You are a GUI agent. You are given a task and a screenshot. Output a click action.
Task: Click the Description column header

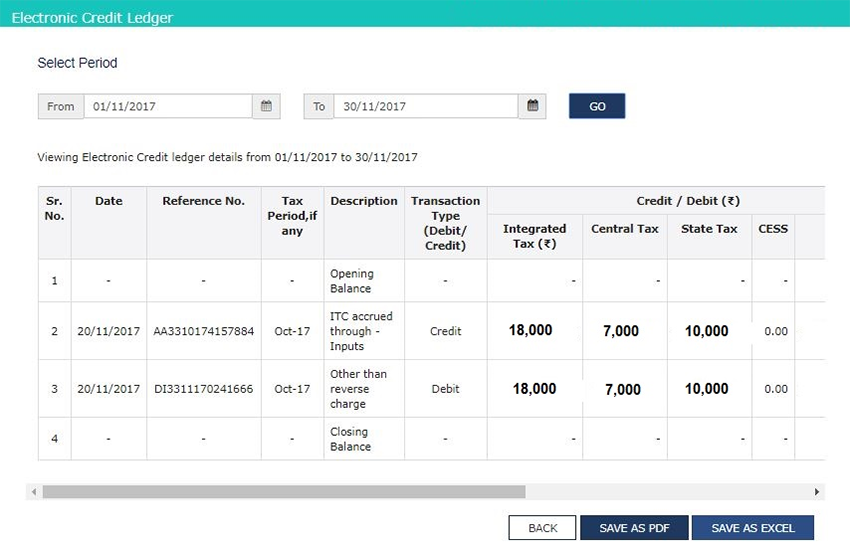tap(364, 201)
